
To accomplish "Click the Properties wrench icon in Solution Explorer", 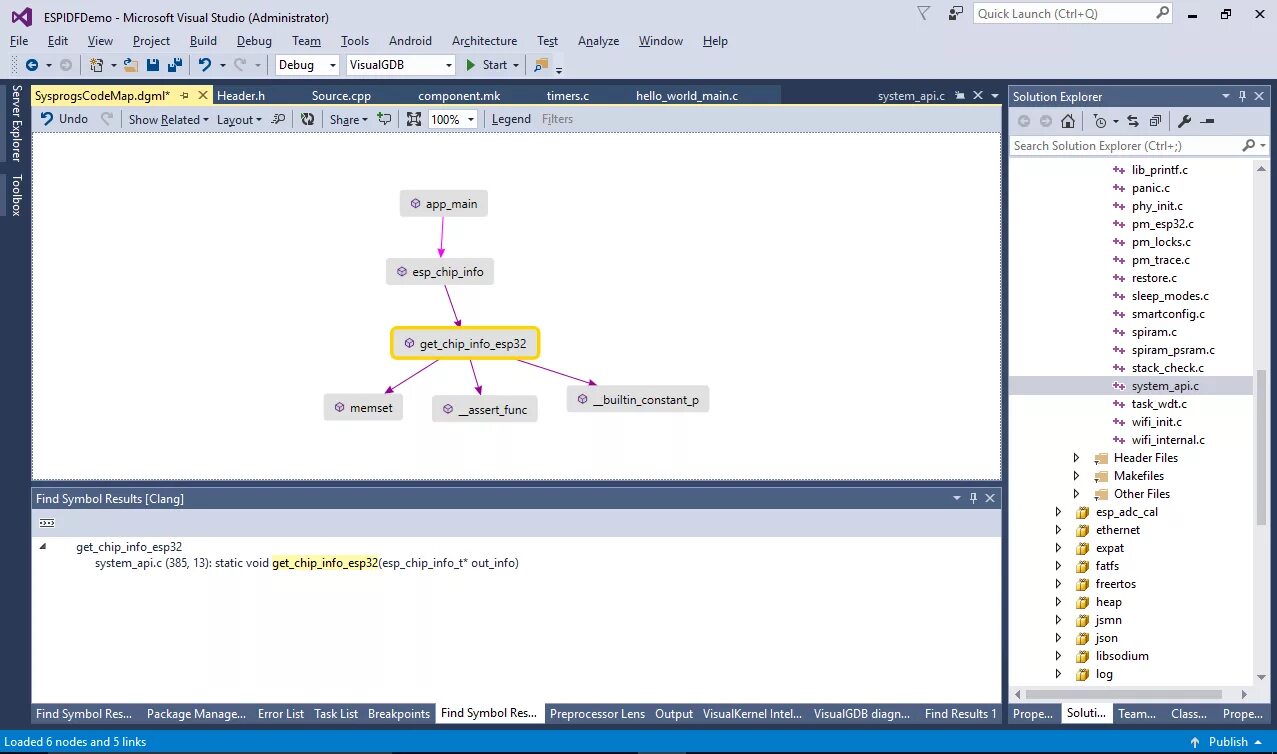I will pos(1185,121).
